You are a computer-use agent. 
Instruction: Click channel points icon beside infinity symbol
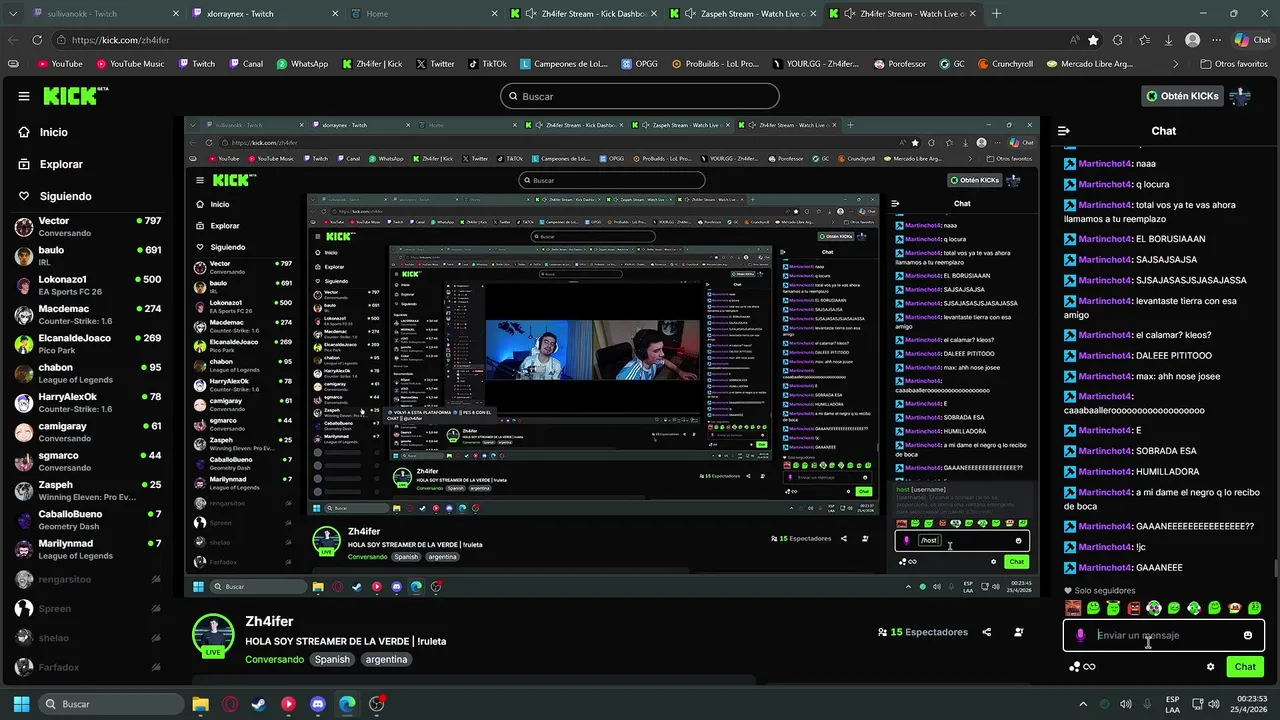tap(1074, 666)
